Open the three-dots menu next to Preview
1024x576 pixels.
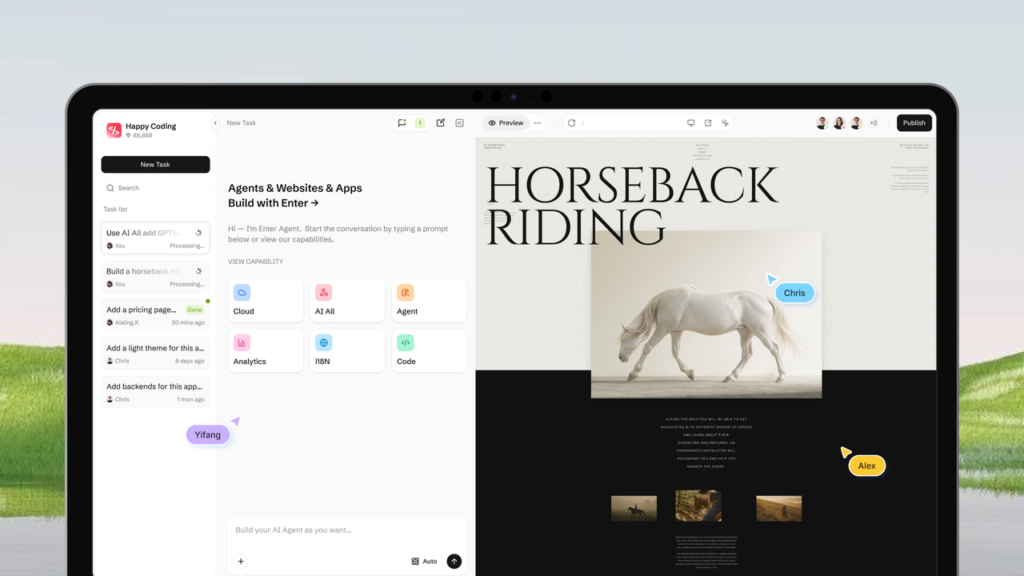537,123
